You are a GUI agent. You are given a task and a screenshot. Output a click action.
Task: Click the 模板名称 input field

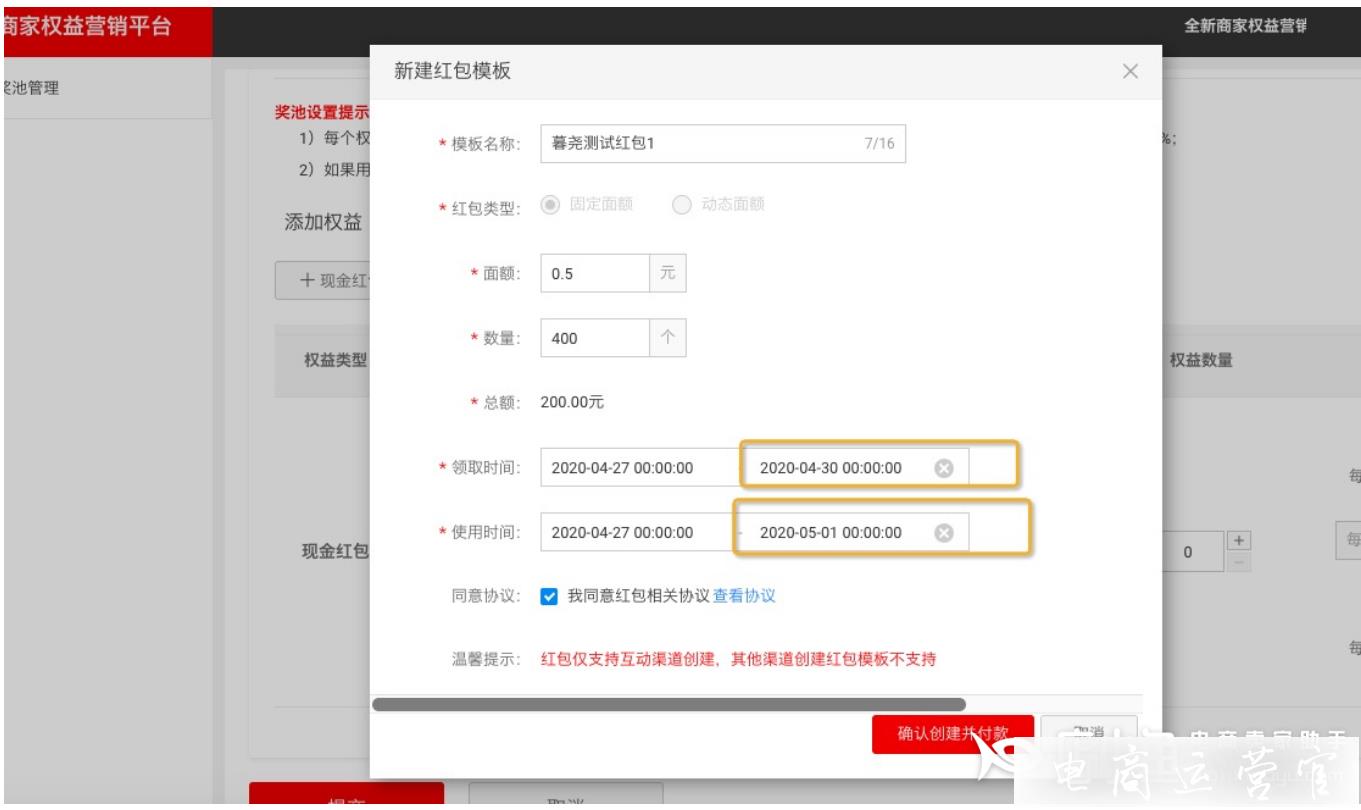click(723, 143)
